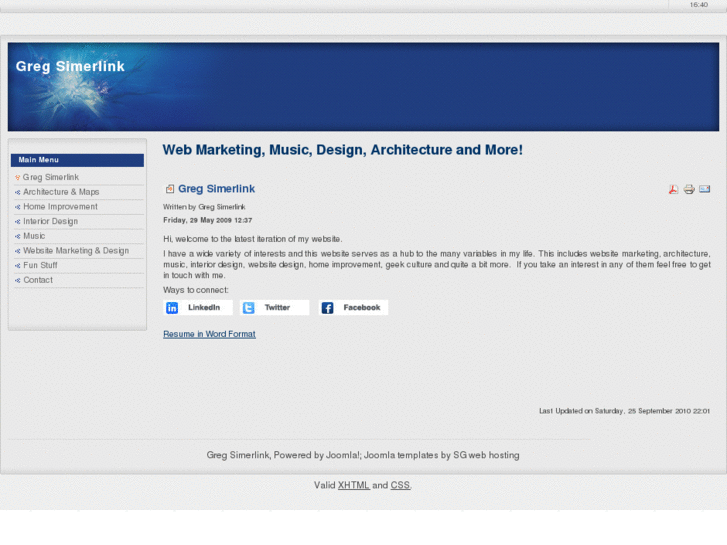Click the 'Friday, 29 May 2009 12:37' date
The width and height of the screenshot is (727, 545).
(x=208, y=220)
